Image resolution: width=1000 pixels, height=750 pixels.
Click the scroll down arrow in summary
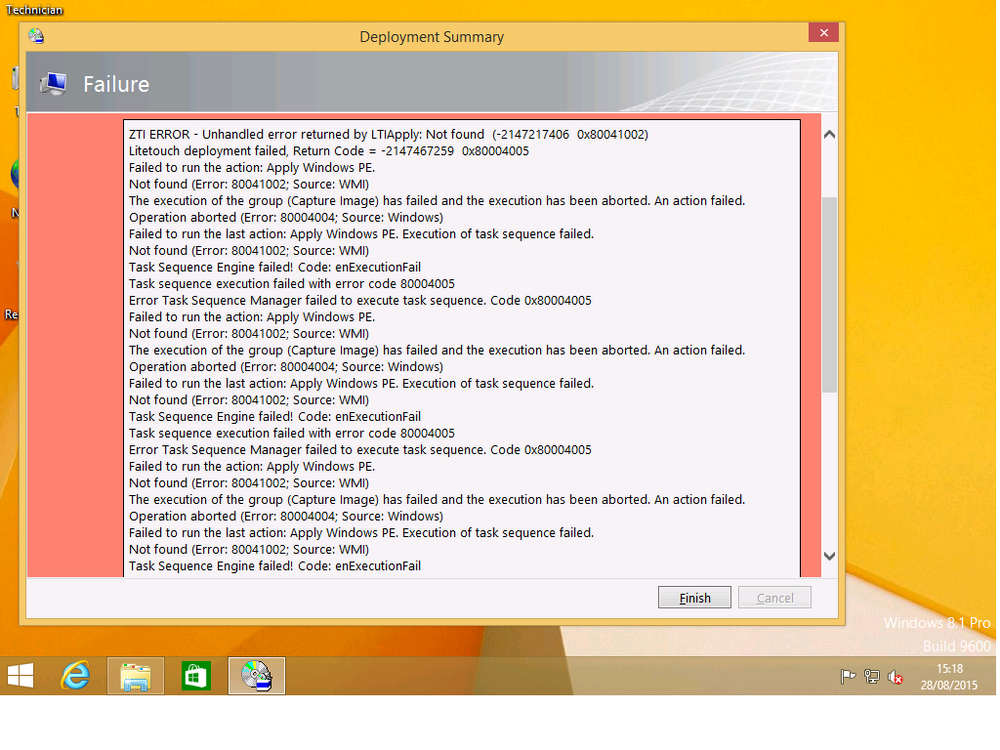pos(829,556)
